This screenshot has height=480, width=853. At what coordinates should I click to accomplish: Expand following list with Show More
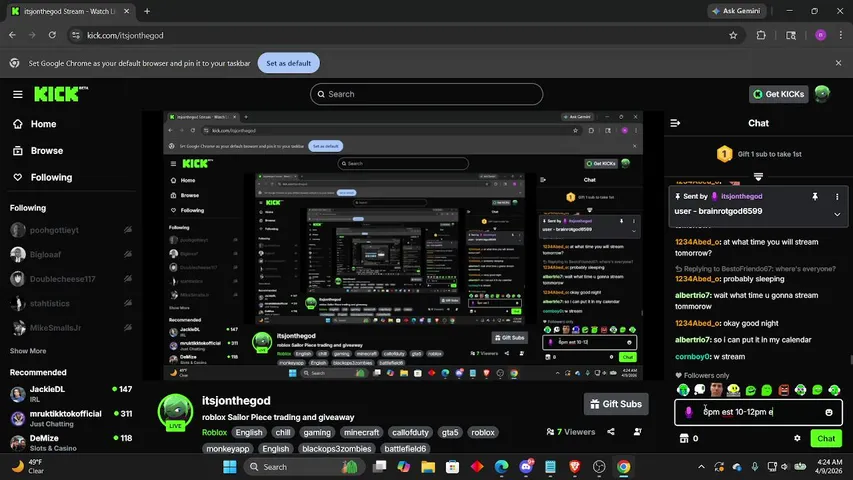(28, 351)
